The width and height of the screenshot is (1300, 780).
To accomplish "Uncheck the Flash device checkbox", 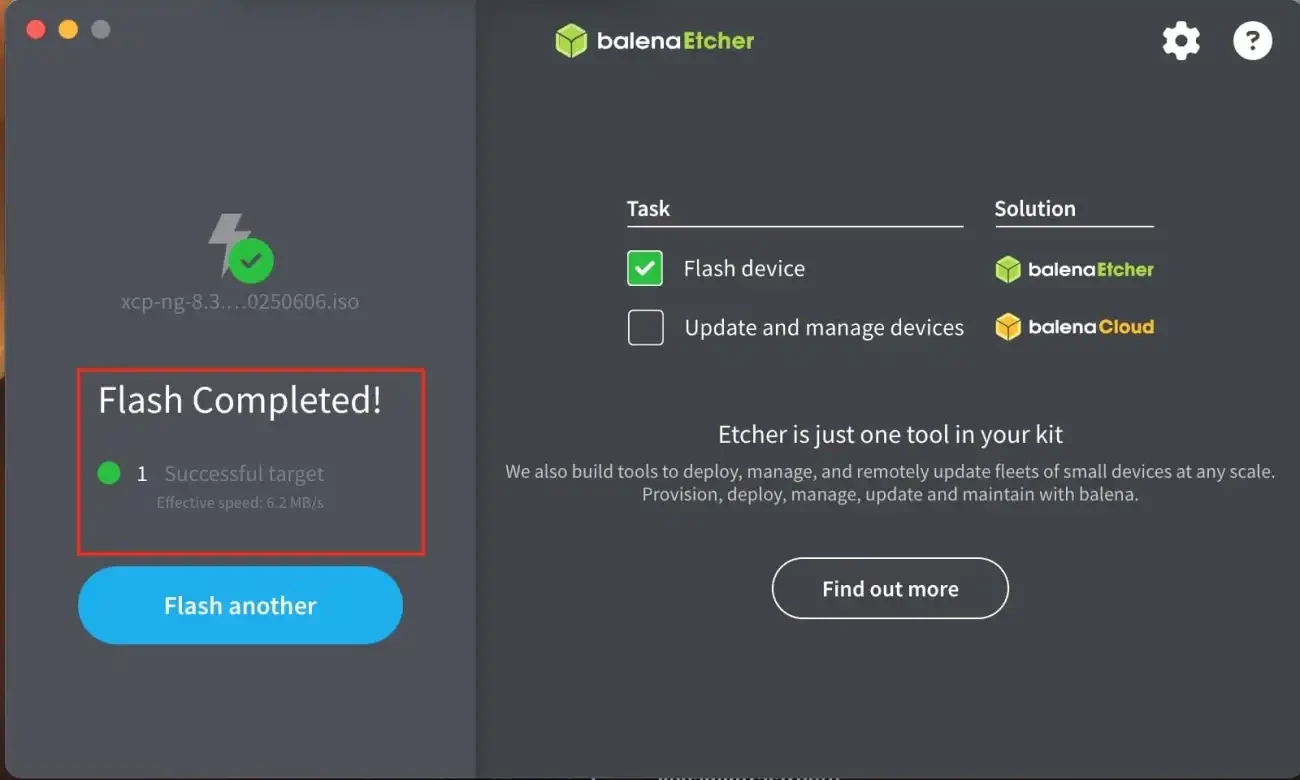I will click(645, 268).
